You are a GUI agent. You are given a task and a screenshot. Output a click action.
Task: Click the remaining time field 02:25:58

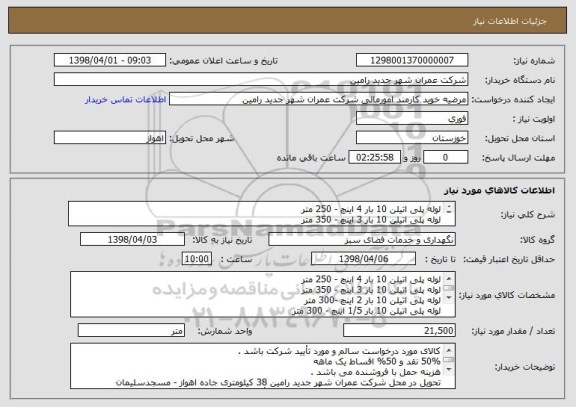[374, 158]
